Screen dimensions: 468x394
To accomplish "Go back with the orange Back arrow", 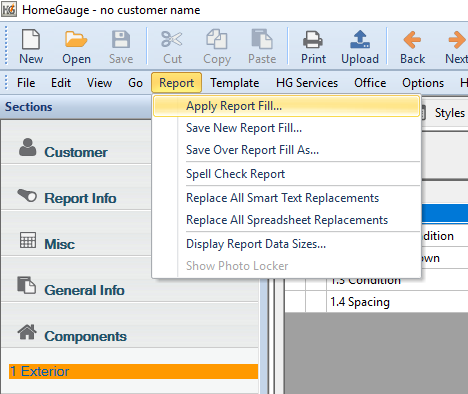I will [x=412, y=40].
